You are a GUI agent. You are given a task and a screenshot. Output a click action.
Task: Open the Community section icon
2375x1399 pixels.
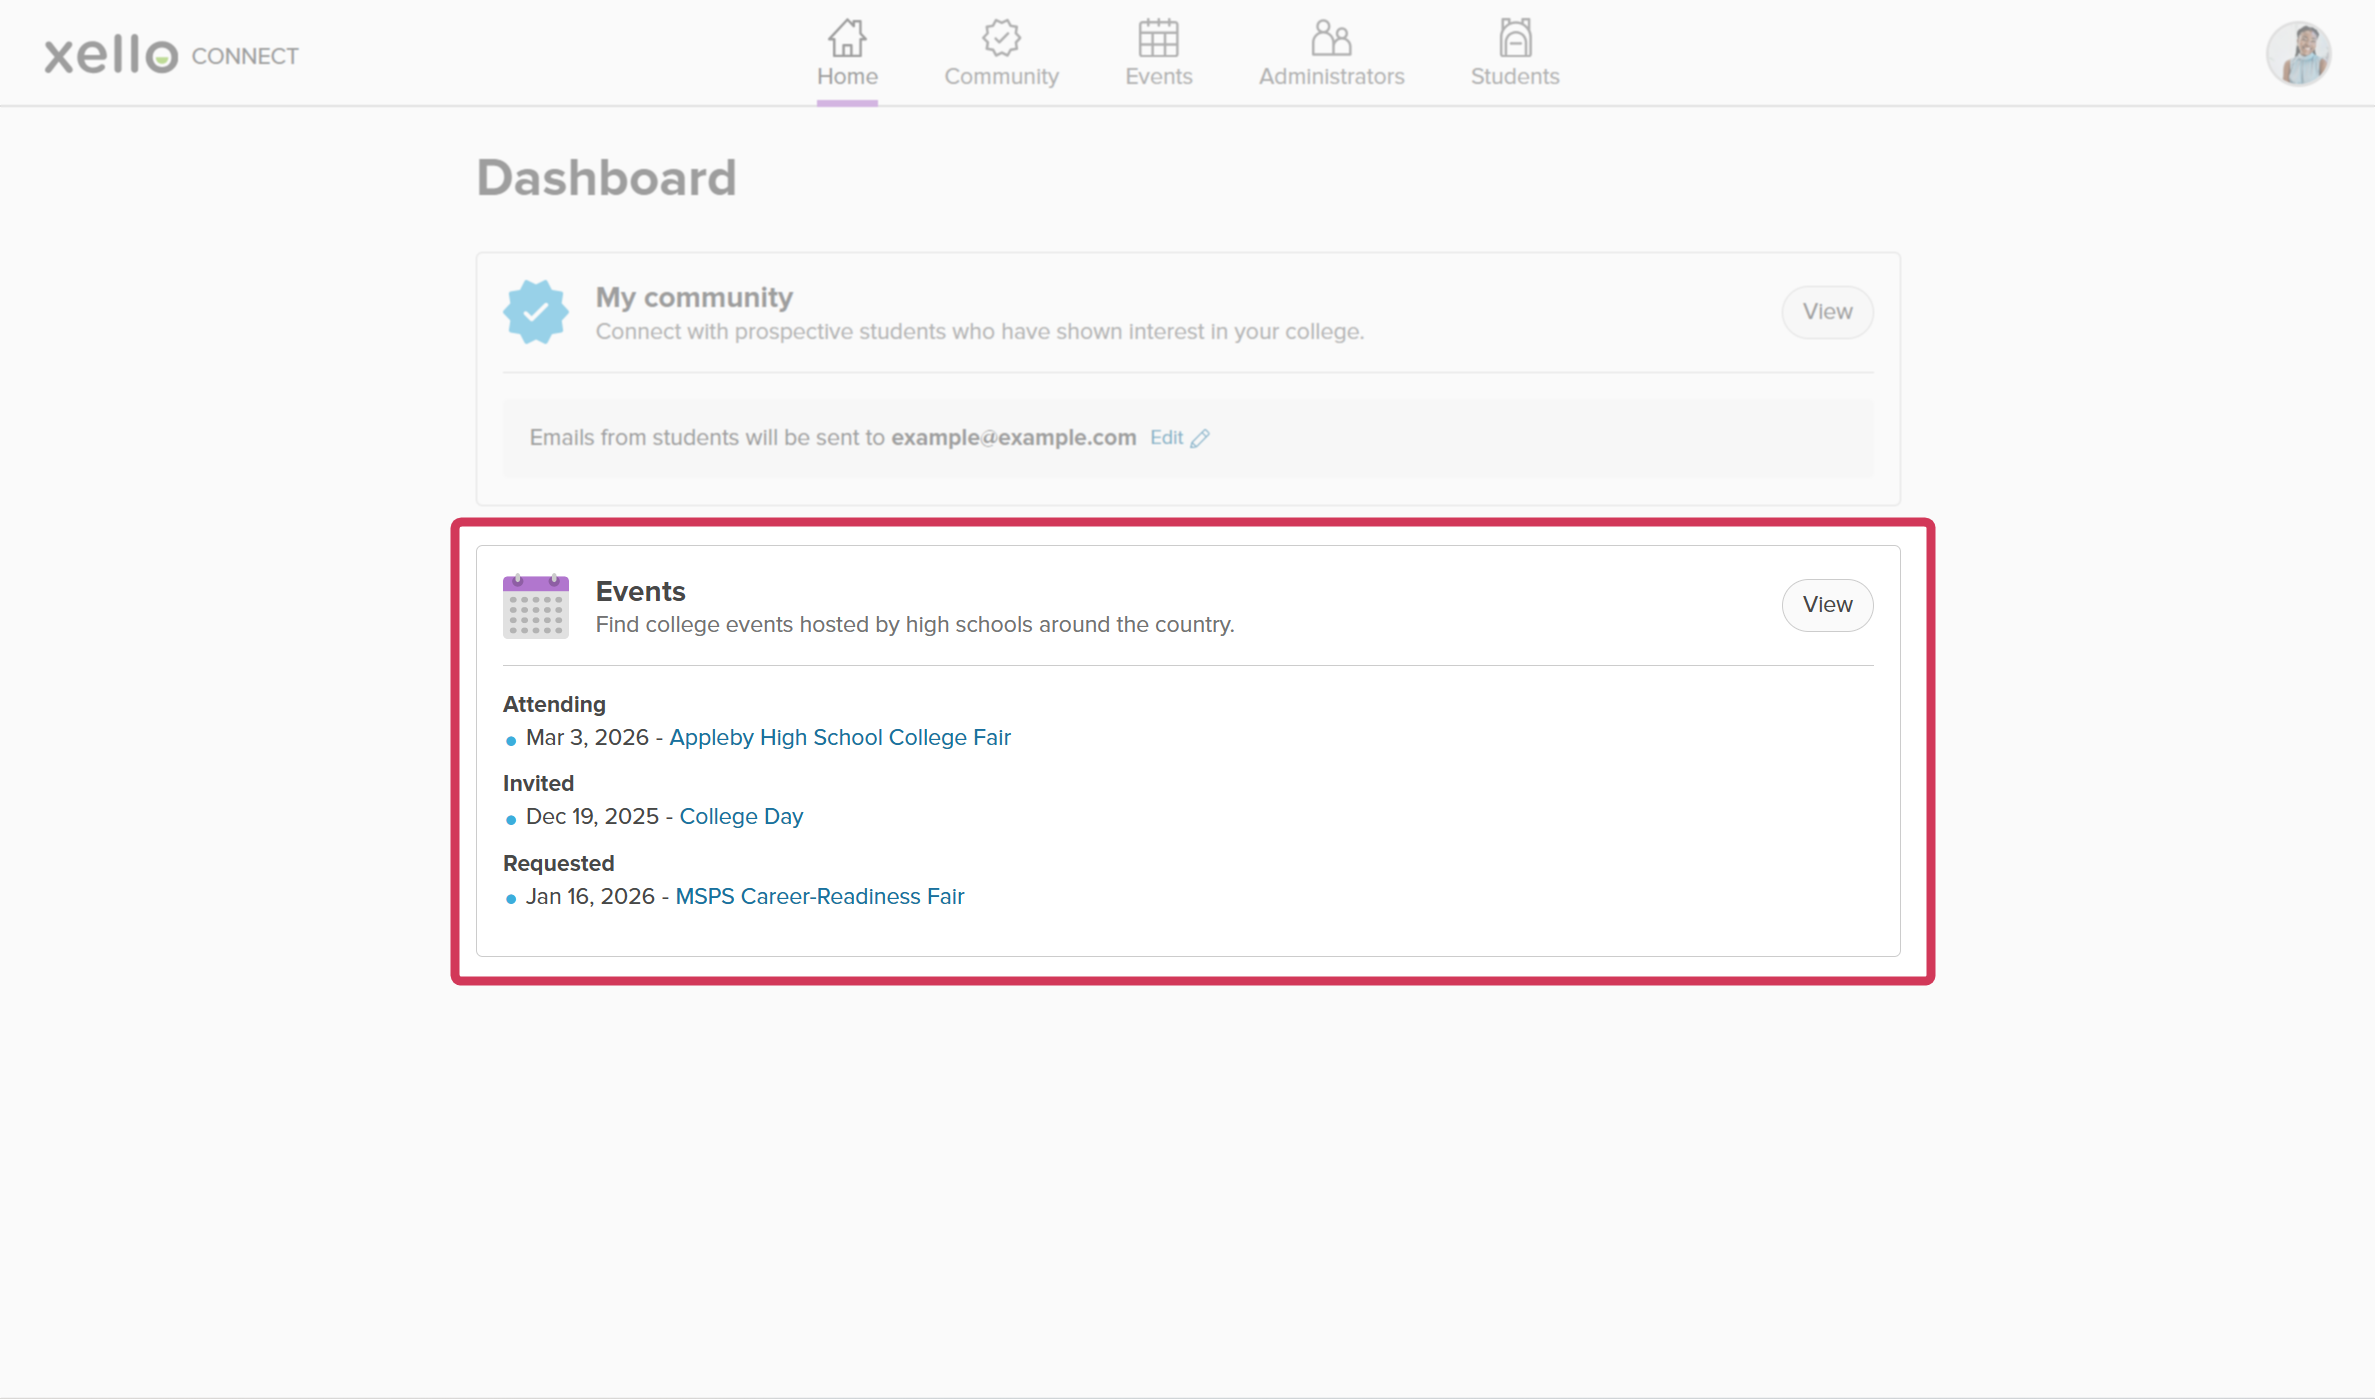click(1001, 36)
